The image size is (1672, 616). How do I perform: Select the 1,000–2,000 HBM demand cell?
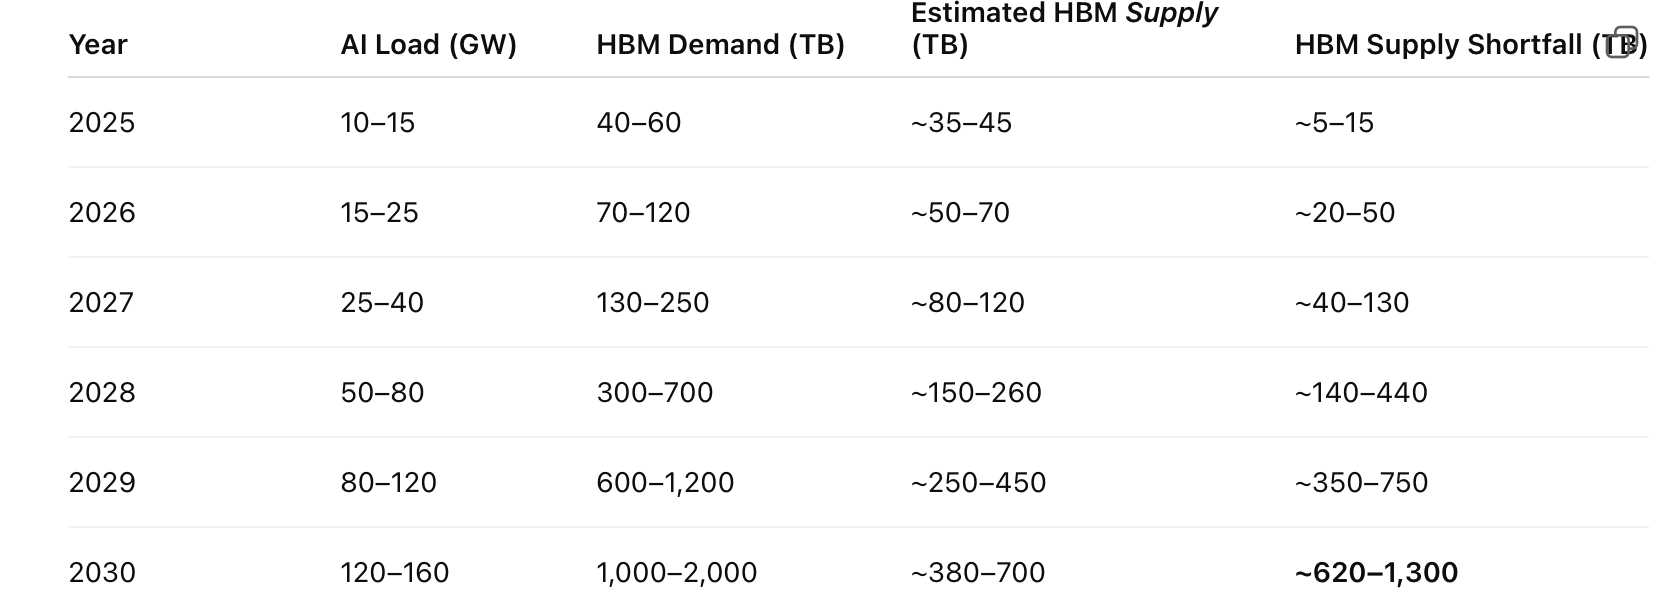[677, 573]
